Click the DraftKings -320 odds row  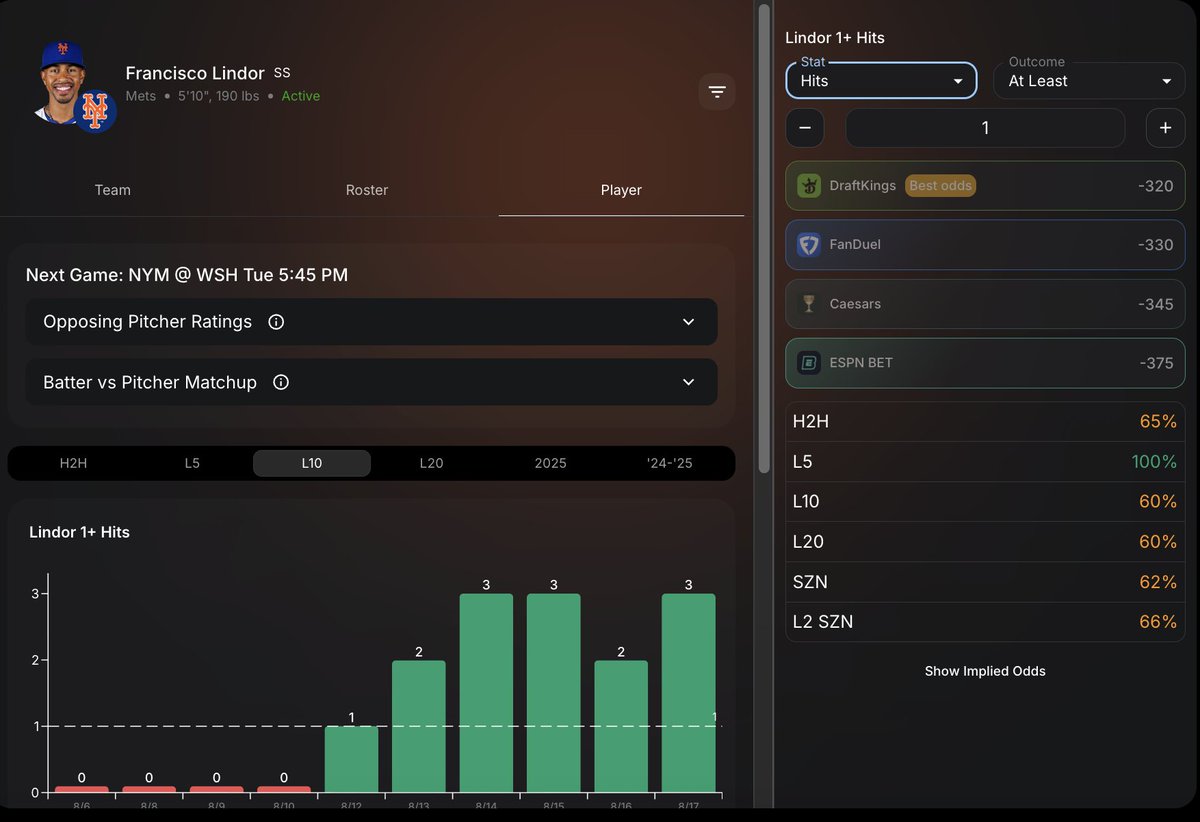point(985,186)
